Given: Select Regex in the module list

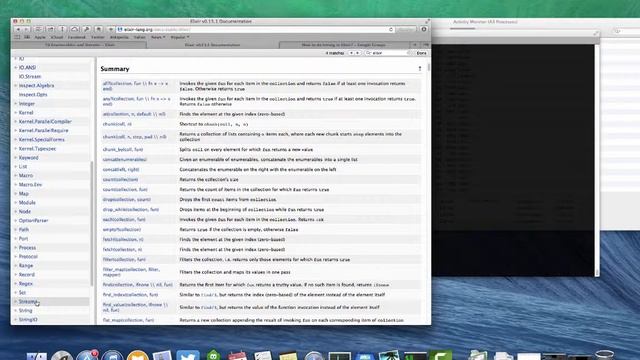Looking at the screenshot, I should 26,283.
